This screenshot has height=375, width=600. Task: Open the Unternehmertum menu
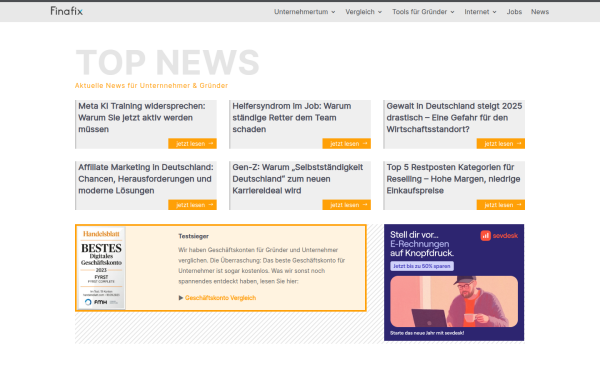(x=305, y=12)
